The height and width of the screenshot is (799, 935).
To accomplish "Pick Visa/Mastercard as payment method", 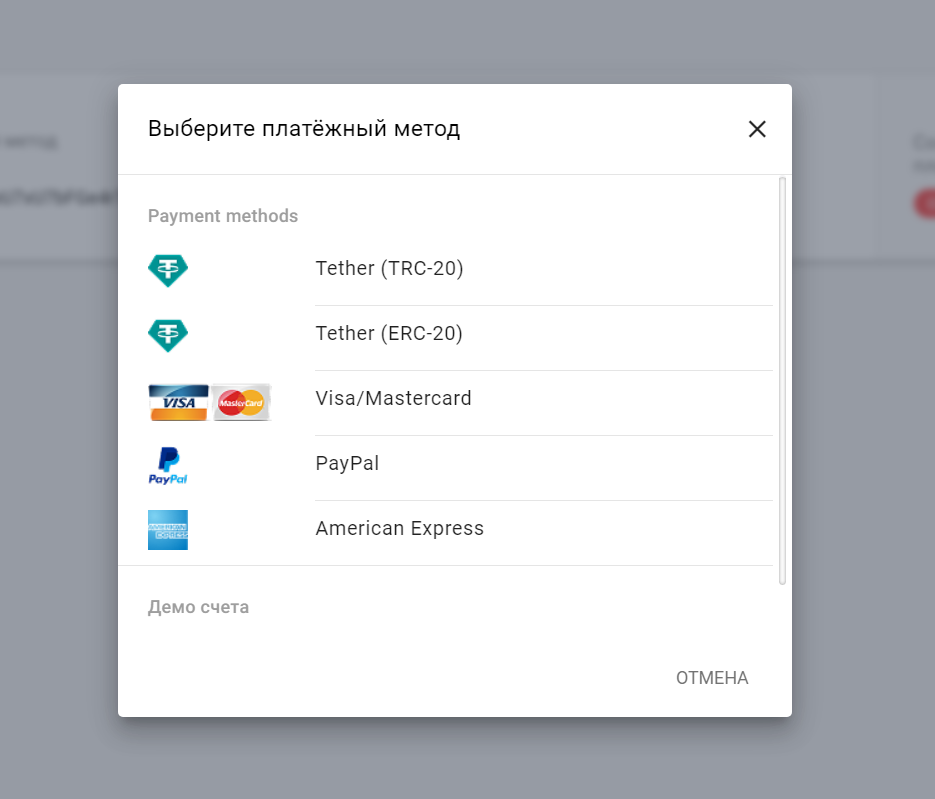I will [393, 399].
